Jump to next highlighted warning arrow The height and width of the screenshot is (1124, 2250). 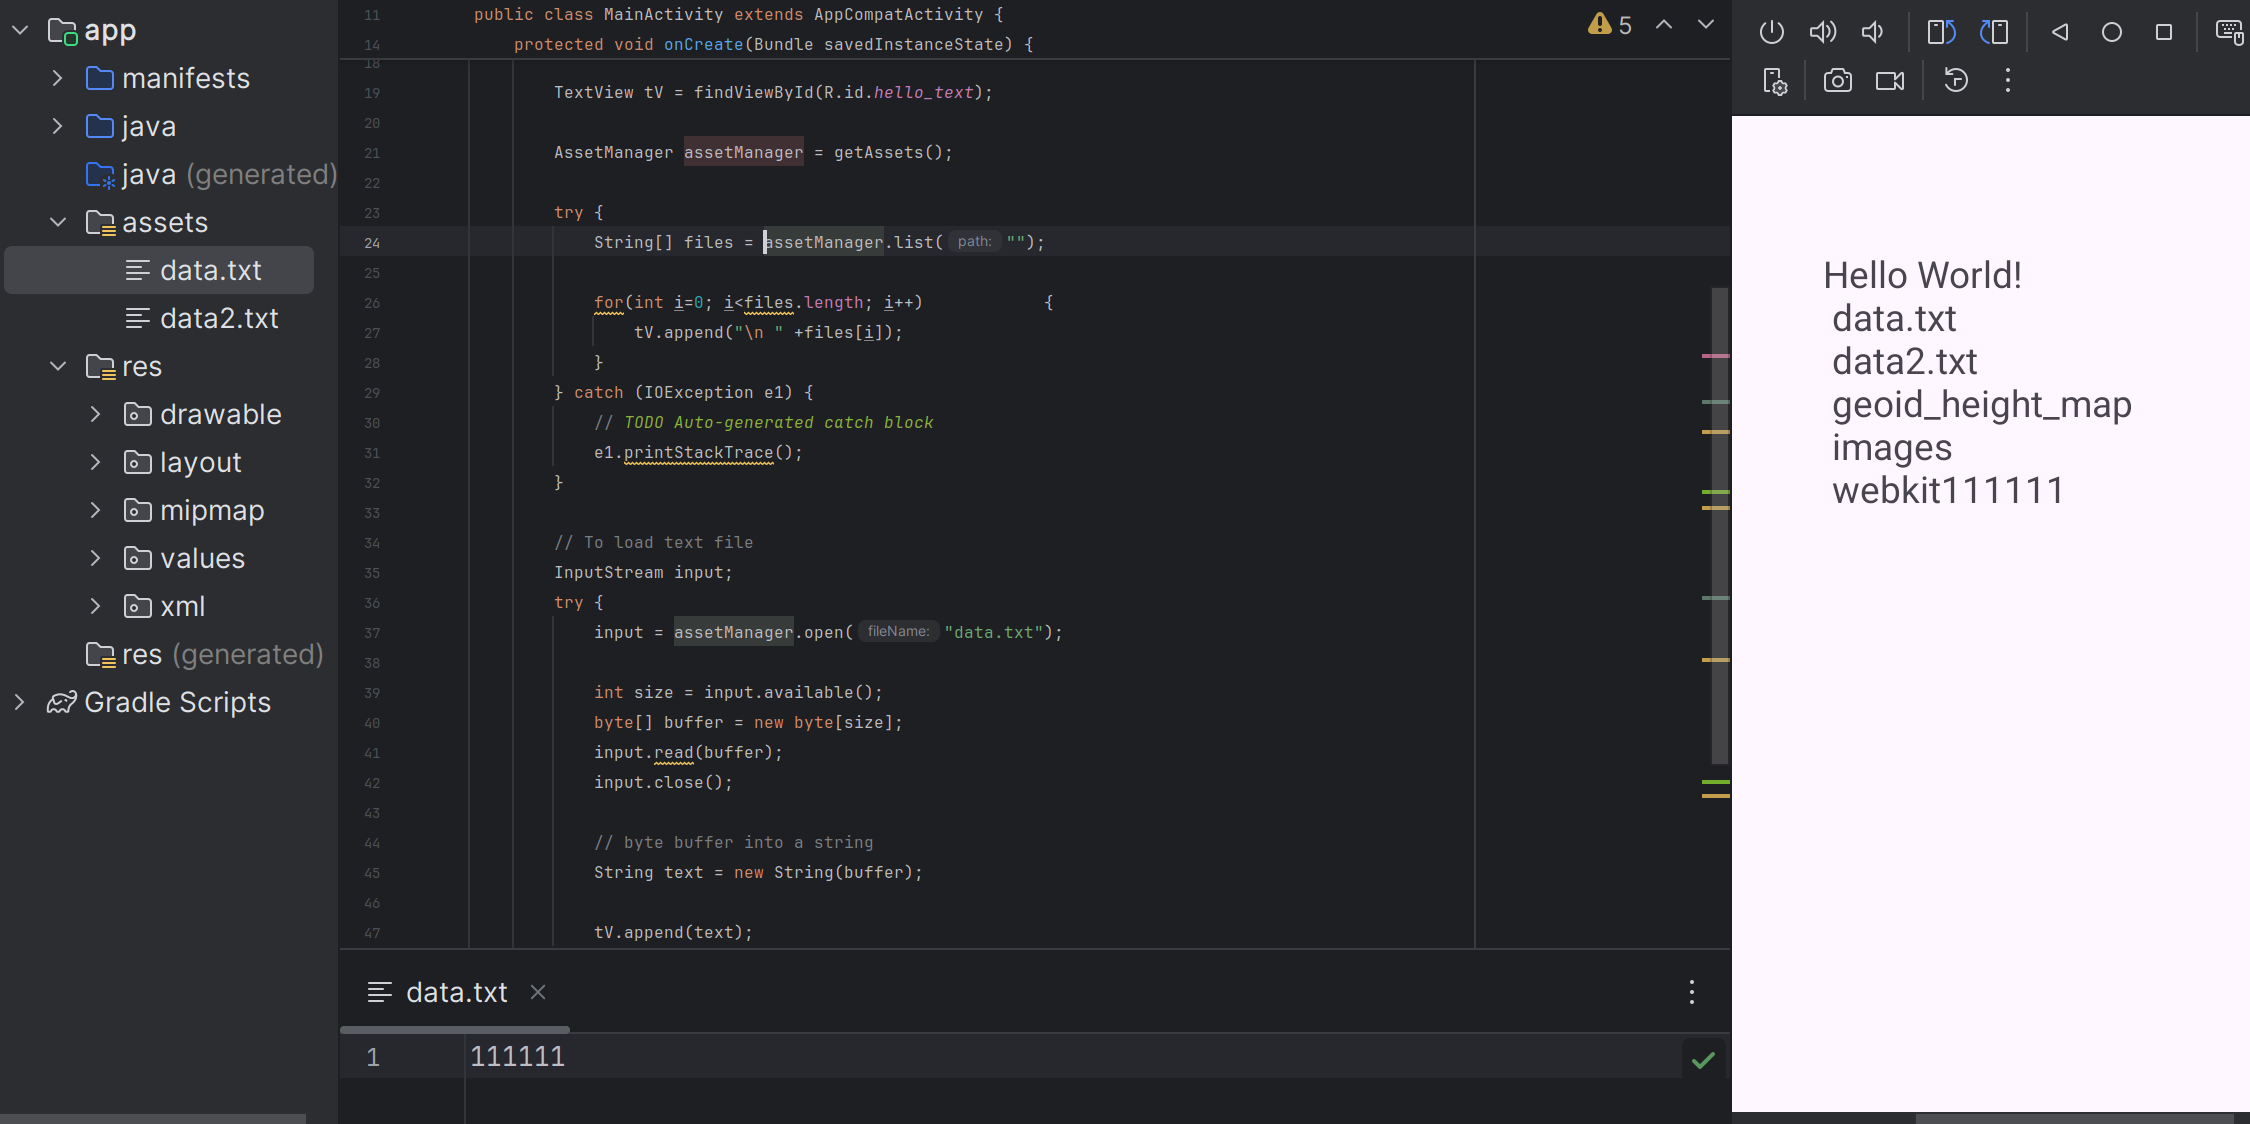1705,25
